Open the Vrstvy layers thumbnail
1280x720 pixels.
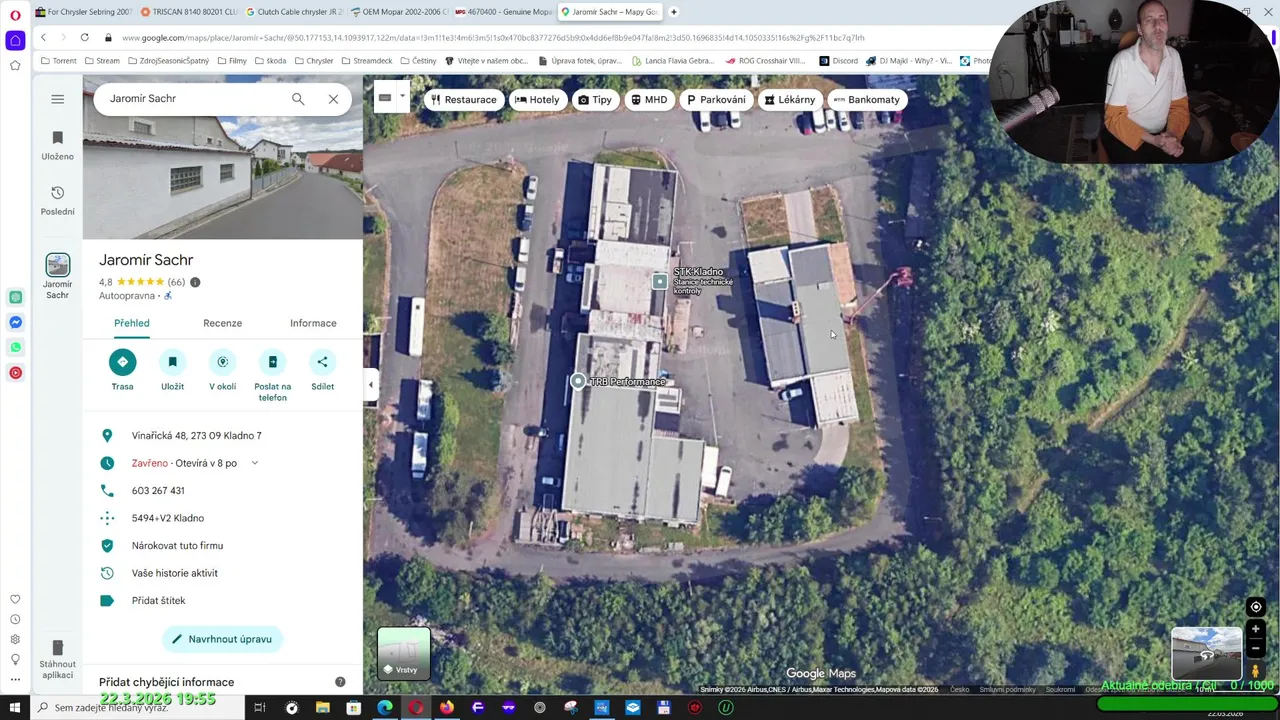click(404, 653)
